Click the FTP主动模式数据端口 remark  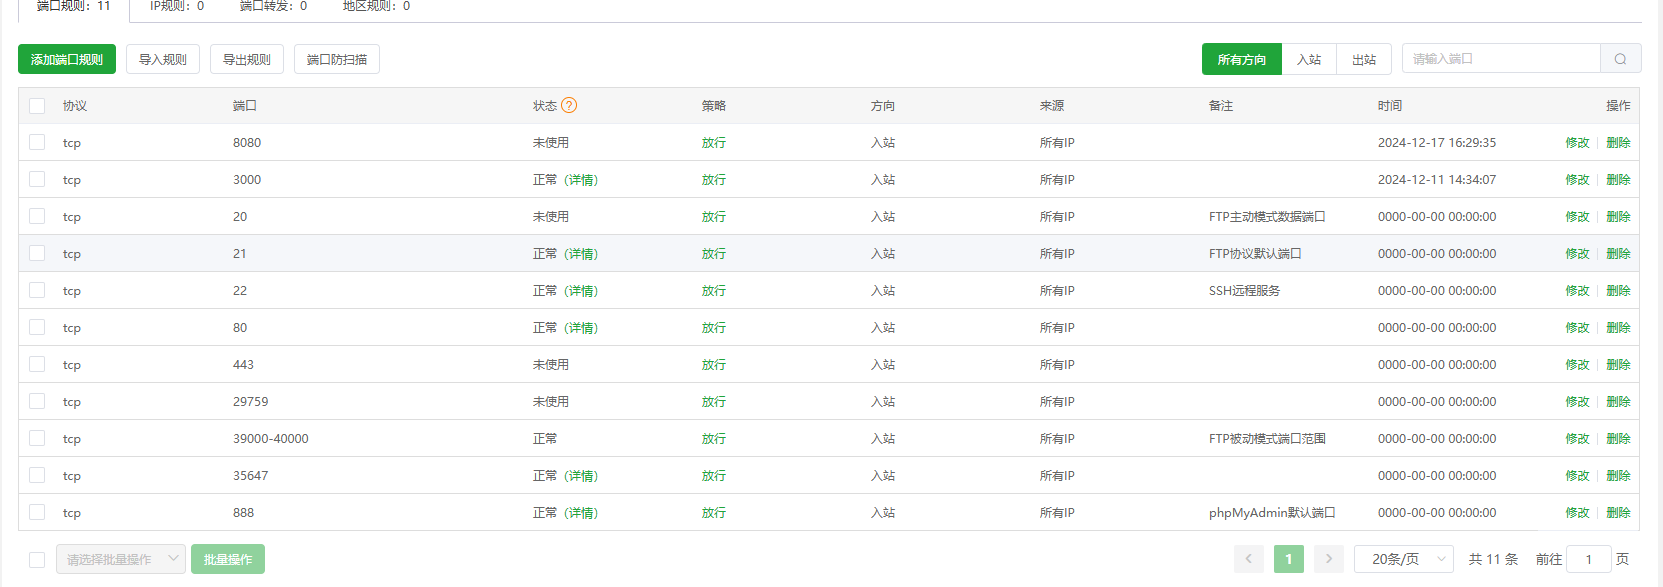pyautogui.click(x=1267, y=217)
